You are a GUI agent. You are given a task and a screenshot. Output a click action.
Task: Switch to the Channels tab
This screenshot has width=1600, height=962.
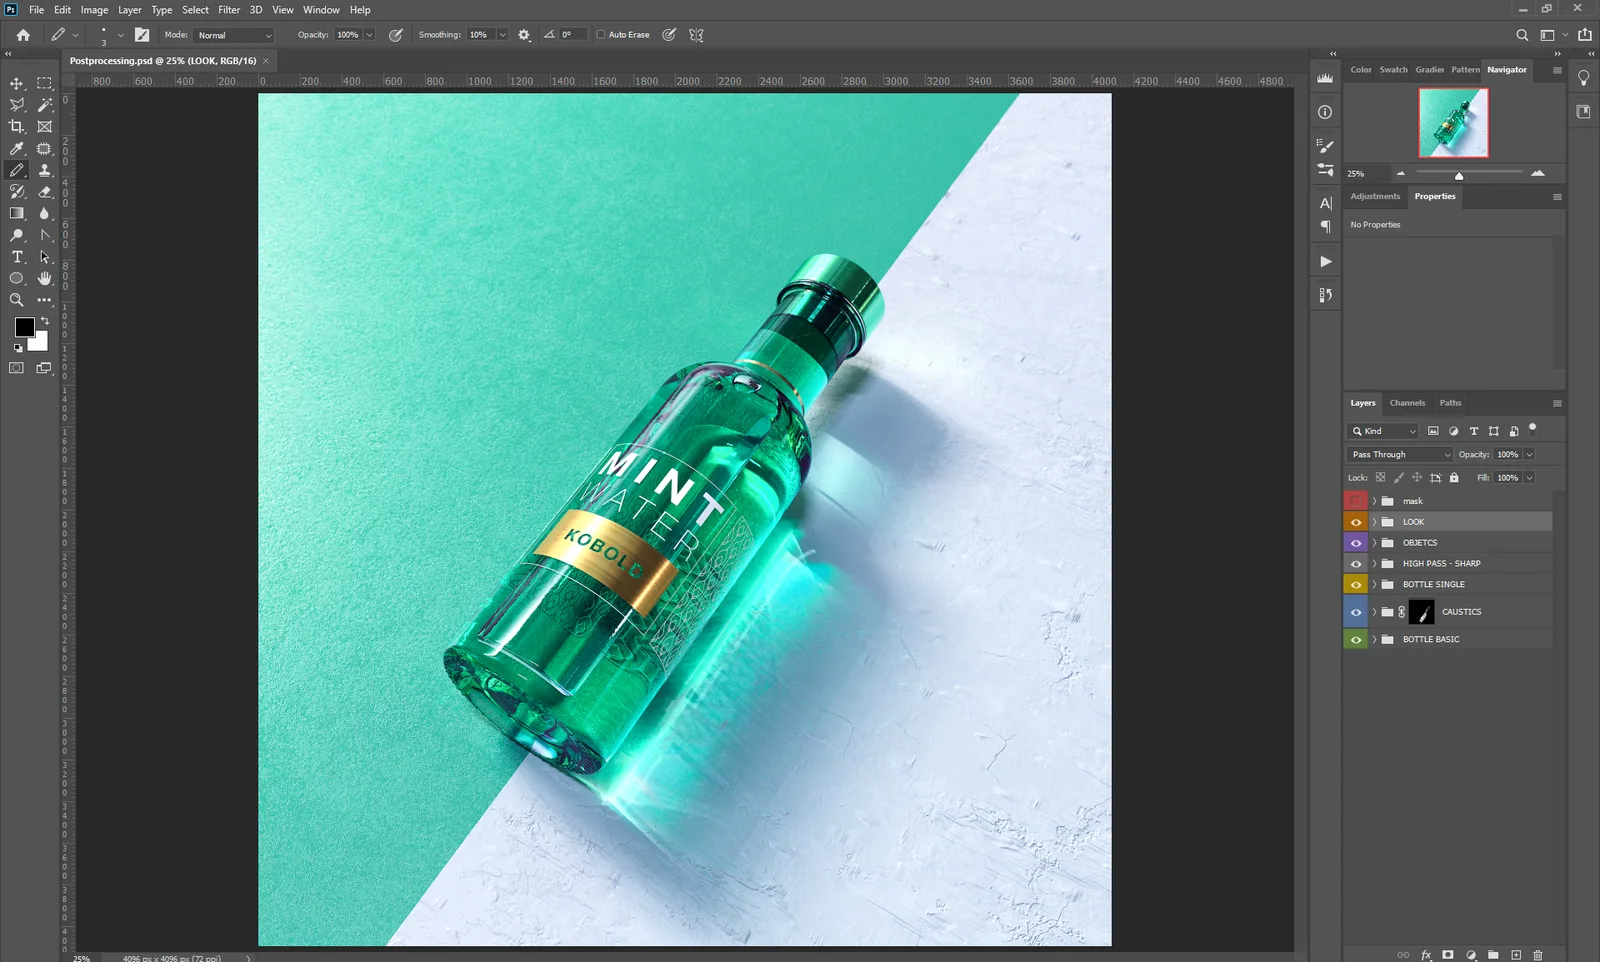1407,402
